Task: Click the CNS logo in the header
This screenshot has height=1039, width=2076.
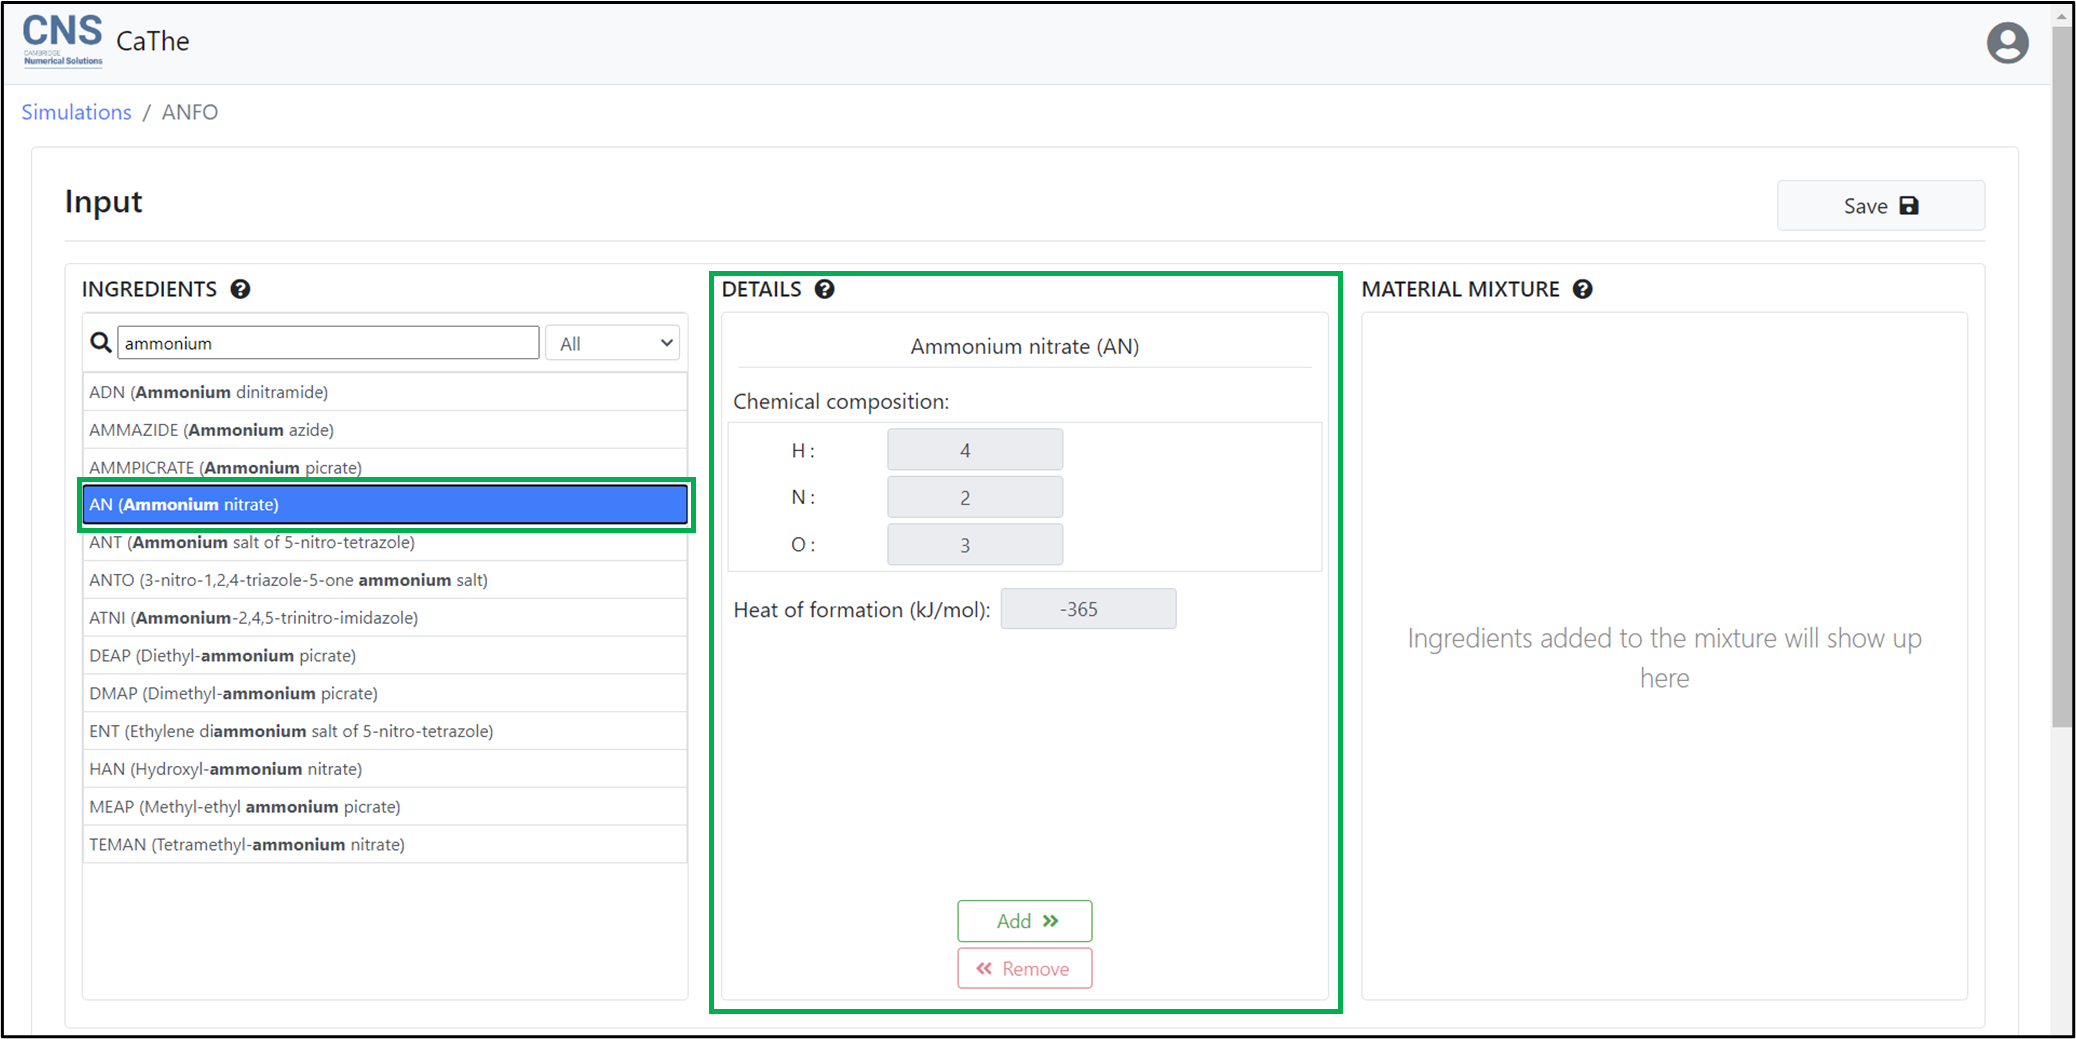Action: (62, 40)
